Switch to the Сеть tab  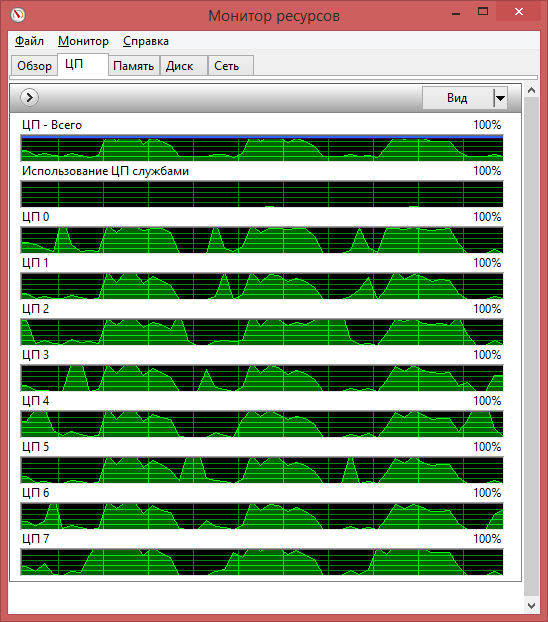(231, 66)
